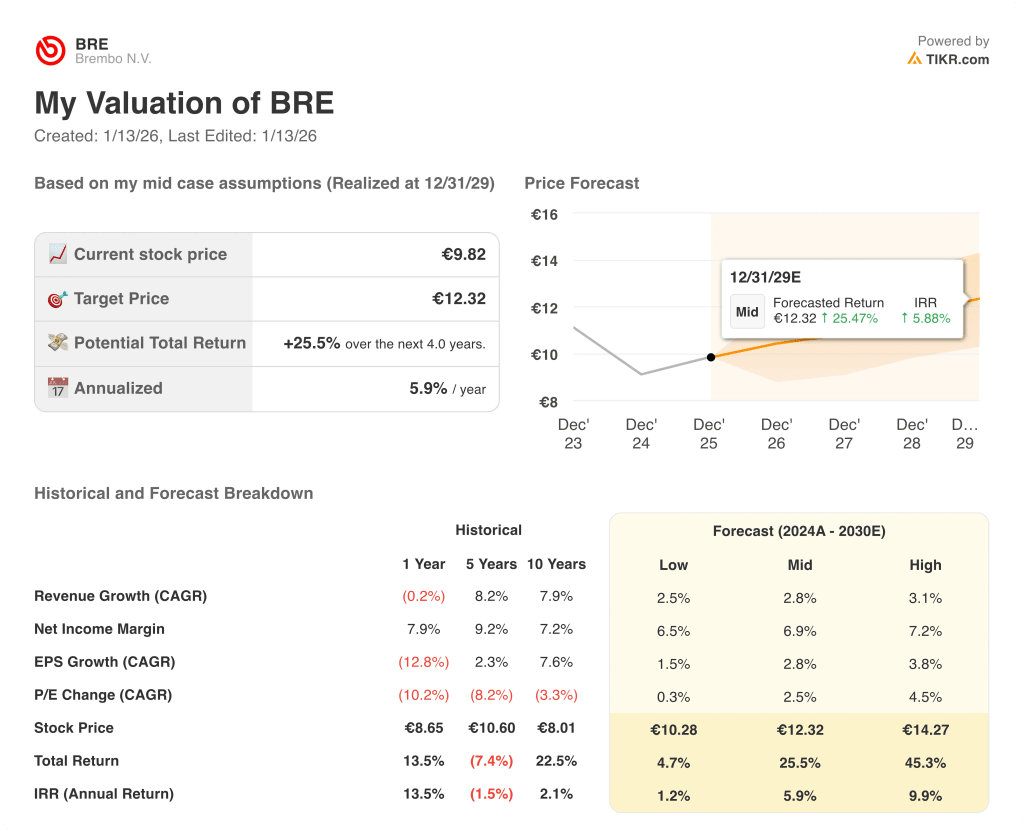Click the High case €14.27 stock price
Image resolution: width=1024 pixels, height=832 pixels.
(x=925, y=730)
